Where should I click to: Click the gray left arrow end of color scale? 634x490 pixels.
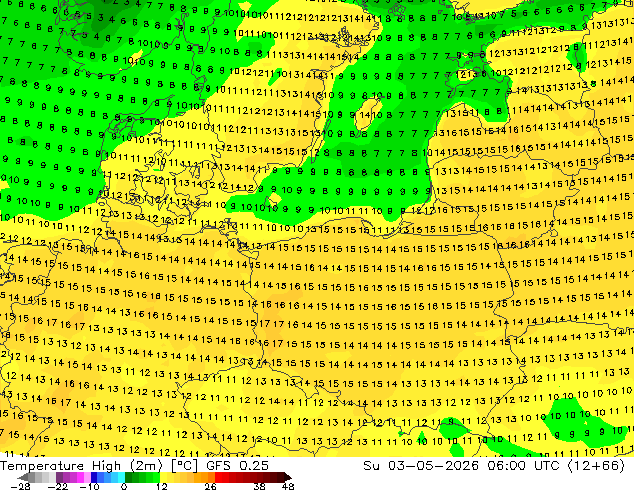[x=22, y=477]
